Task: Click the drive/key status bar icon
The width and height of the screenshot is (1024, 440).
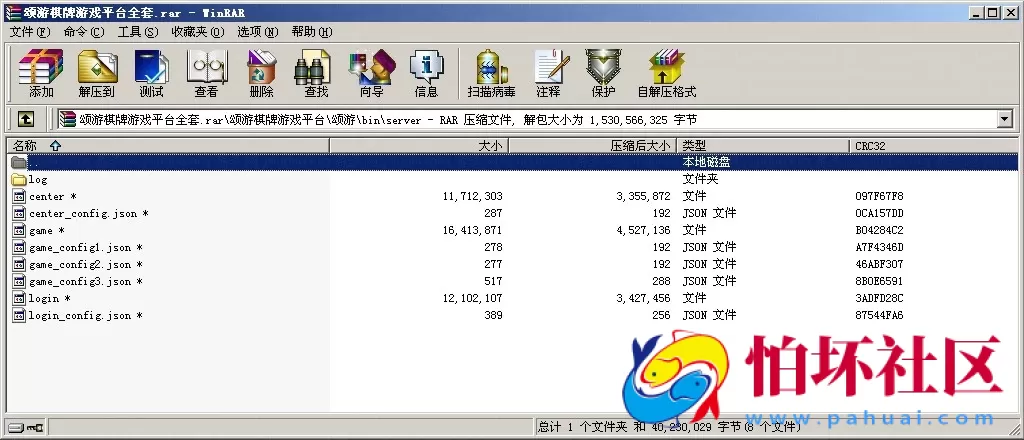Action: pos(25,428)
